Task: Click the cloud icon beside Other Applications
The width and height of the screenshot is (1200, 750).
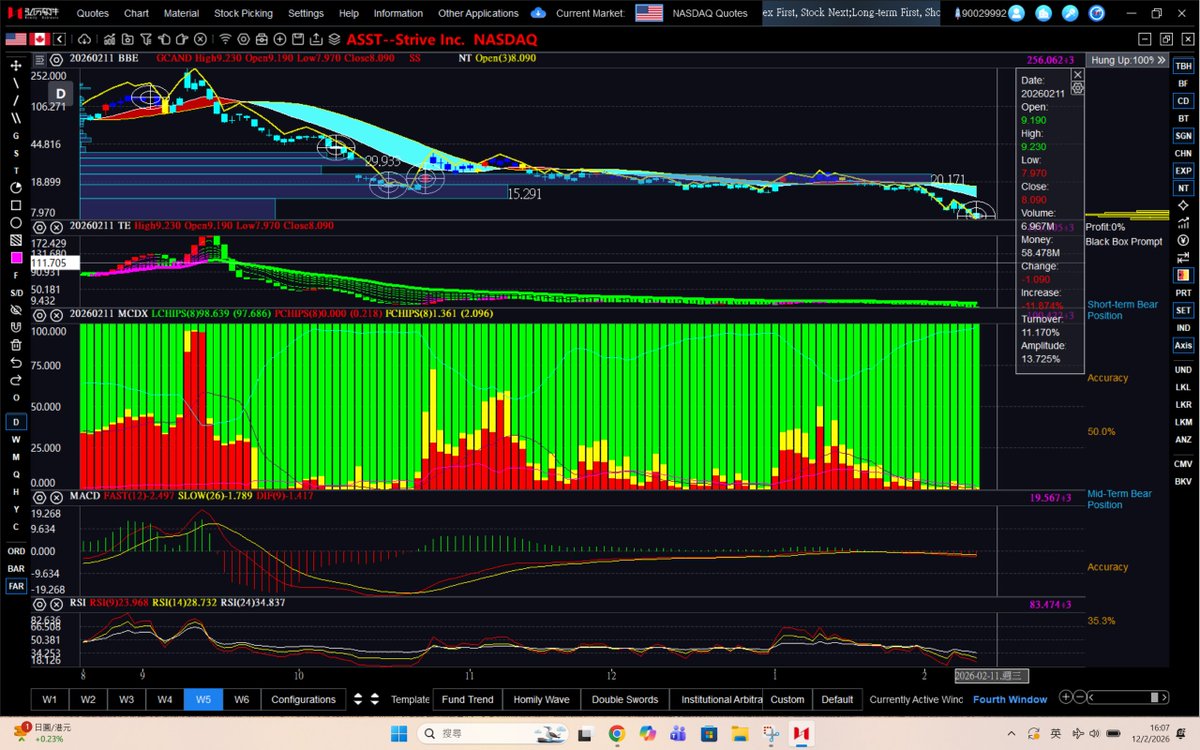Action: pyautogui.click(x=538, y=13)
